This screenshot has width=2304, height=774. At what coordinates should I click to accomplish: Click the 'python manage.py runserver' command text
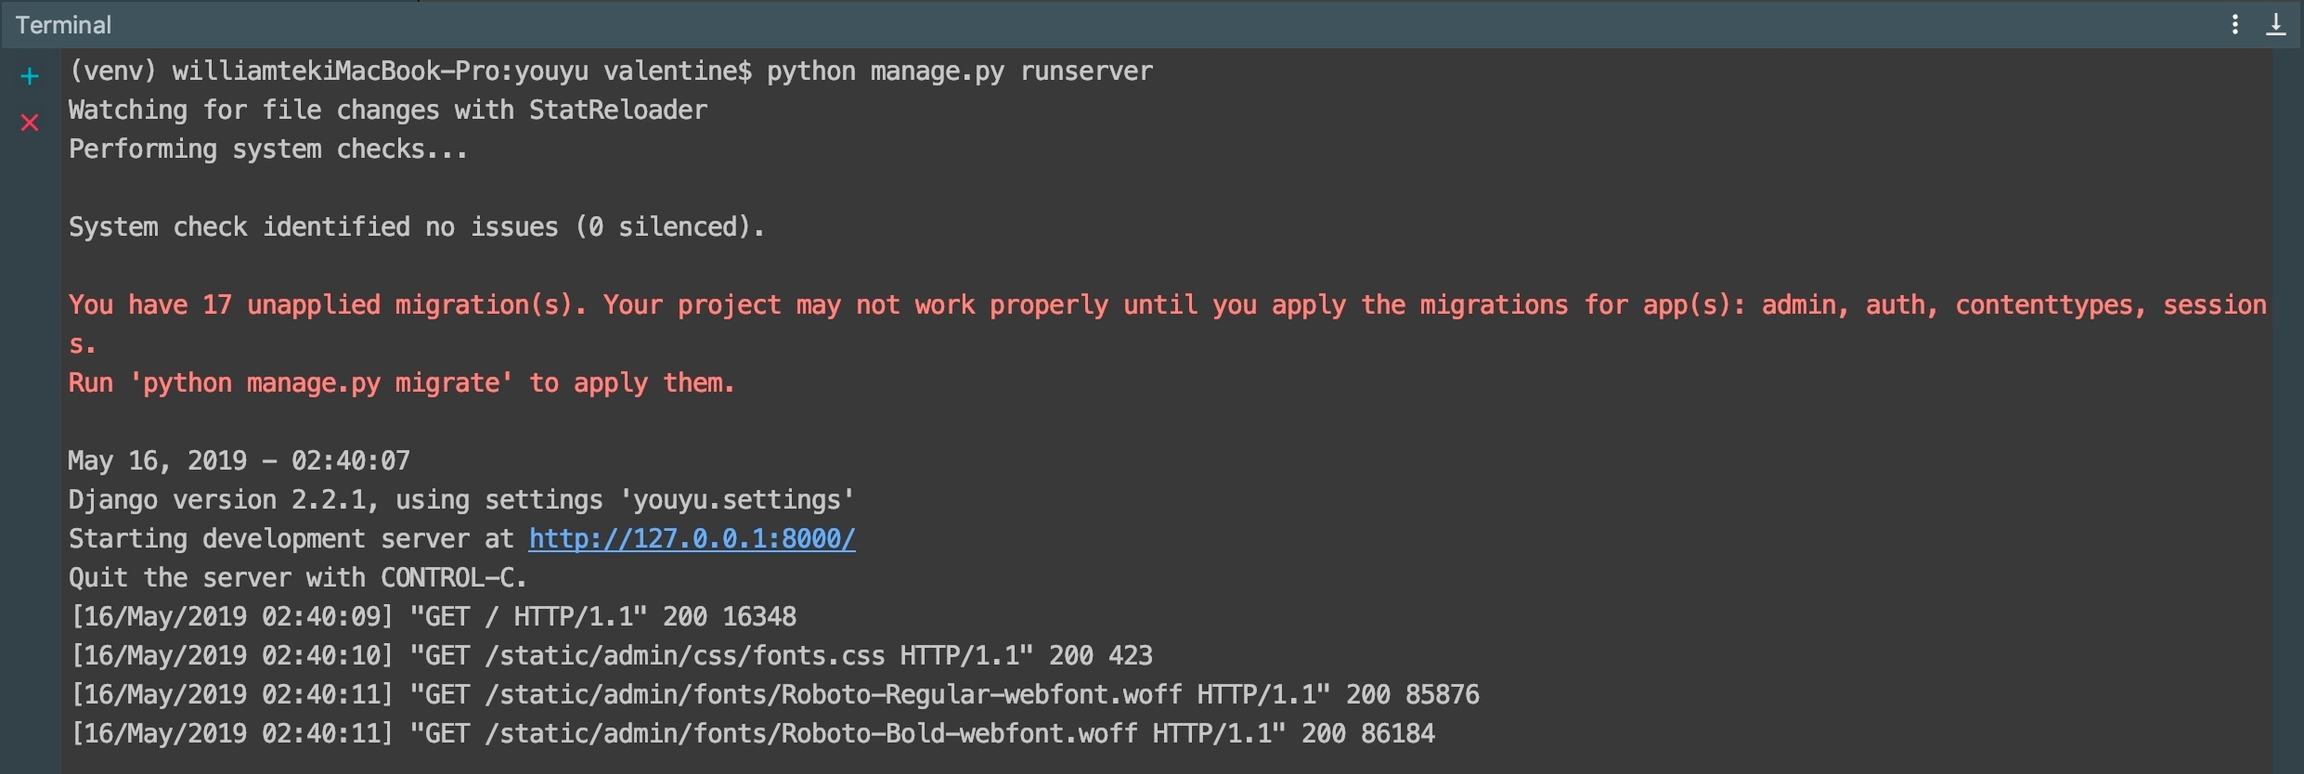coord(959,71)
